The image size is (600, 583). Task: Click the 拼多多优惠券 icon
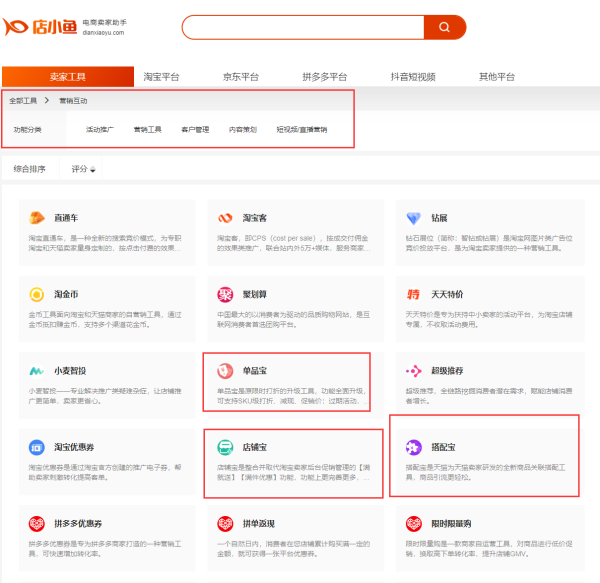coord(37,524)
